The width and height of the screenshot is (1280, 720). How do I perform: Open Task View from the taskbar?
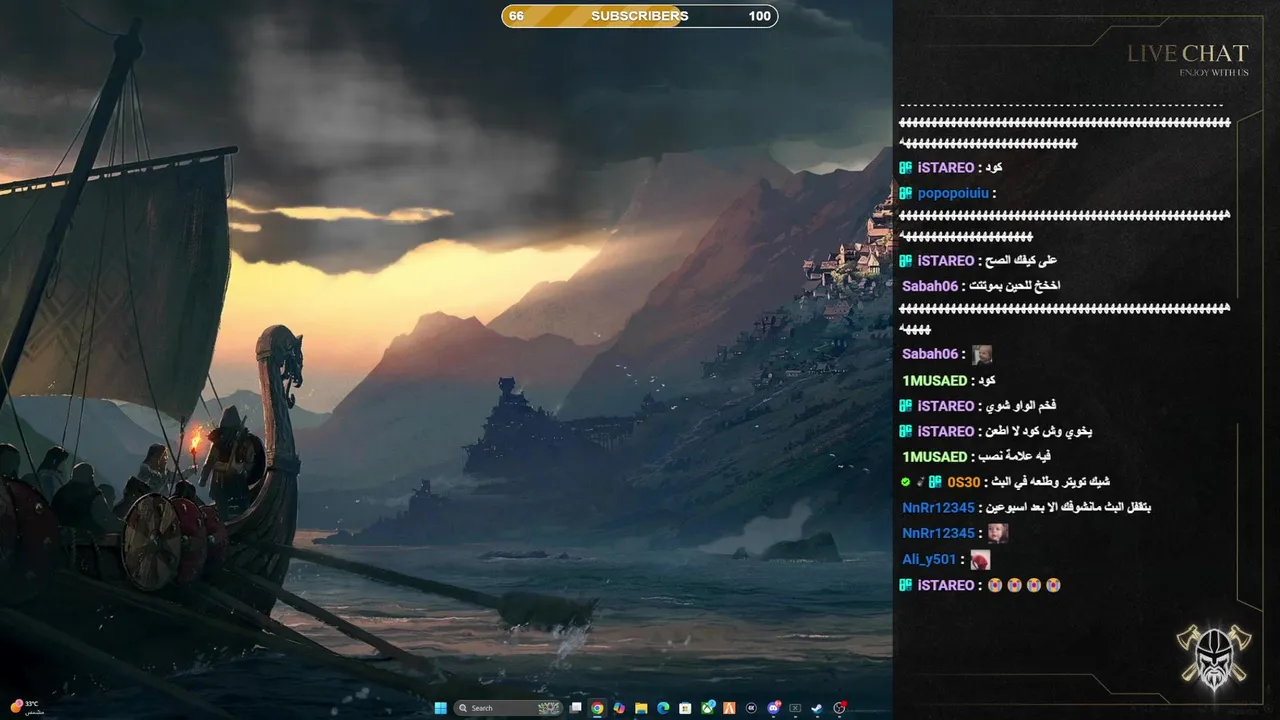tap(575, 708)
